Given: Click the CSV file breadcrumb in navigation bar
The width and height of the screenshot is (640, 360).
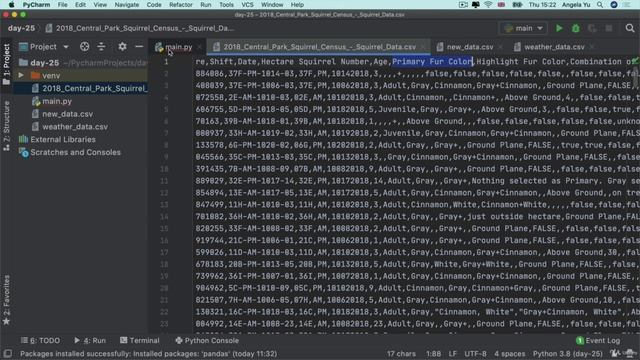Looking at the screenshot, I should coord(140,28).
